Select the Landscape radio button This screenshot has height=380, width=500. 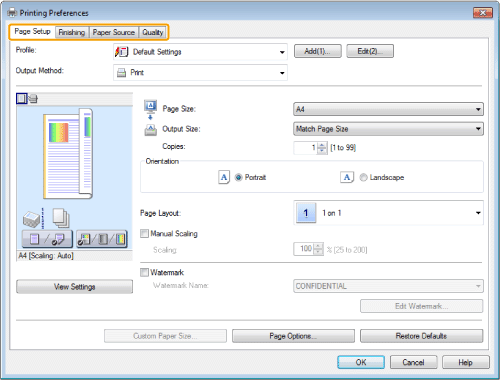tap(363, 177)
